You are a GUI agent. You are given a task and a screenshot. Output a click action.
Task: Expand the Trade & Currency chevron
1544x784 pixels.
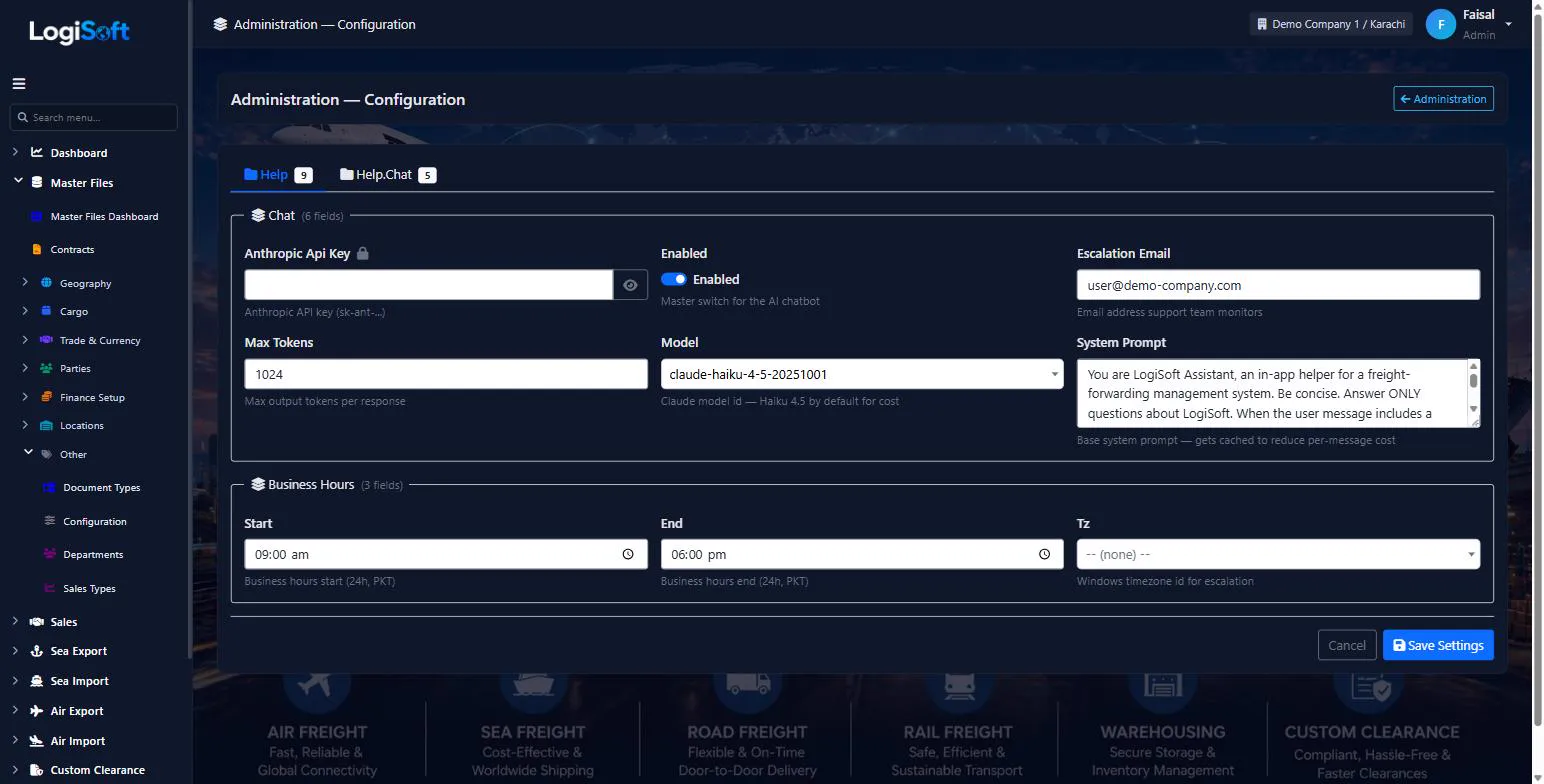[25, 339]
